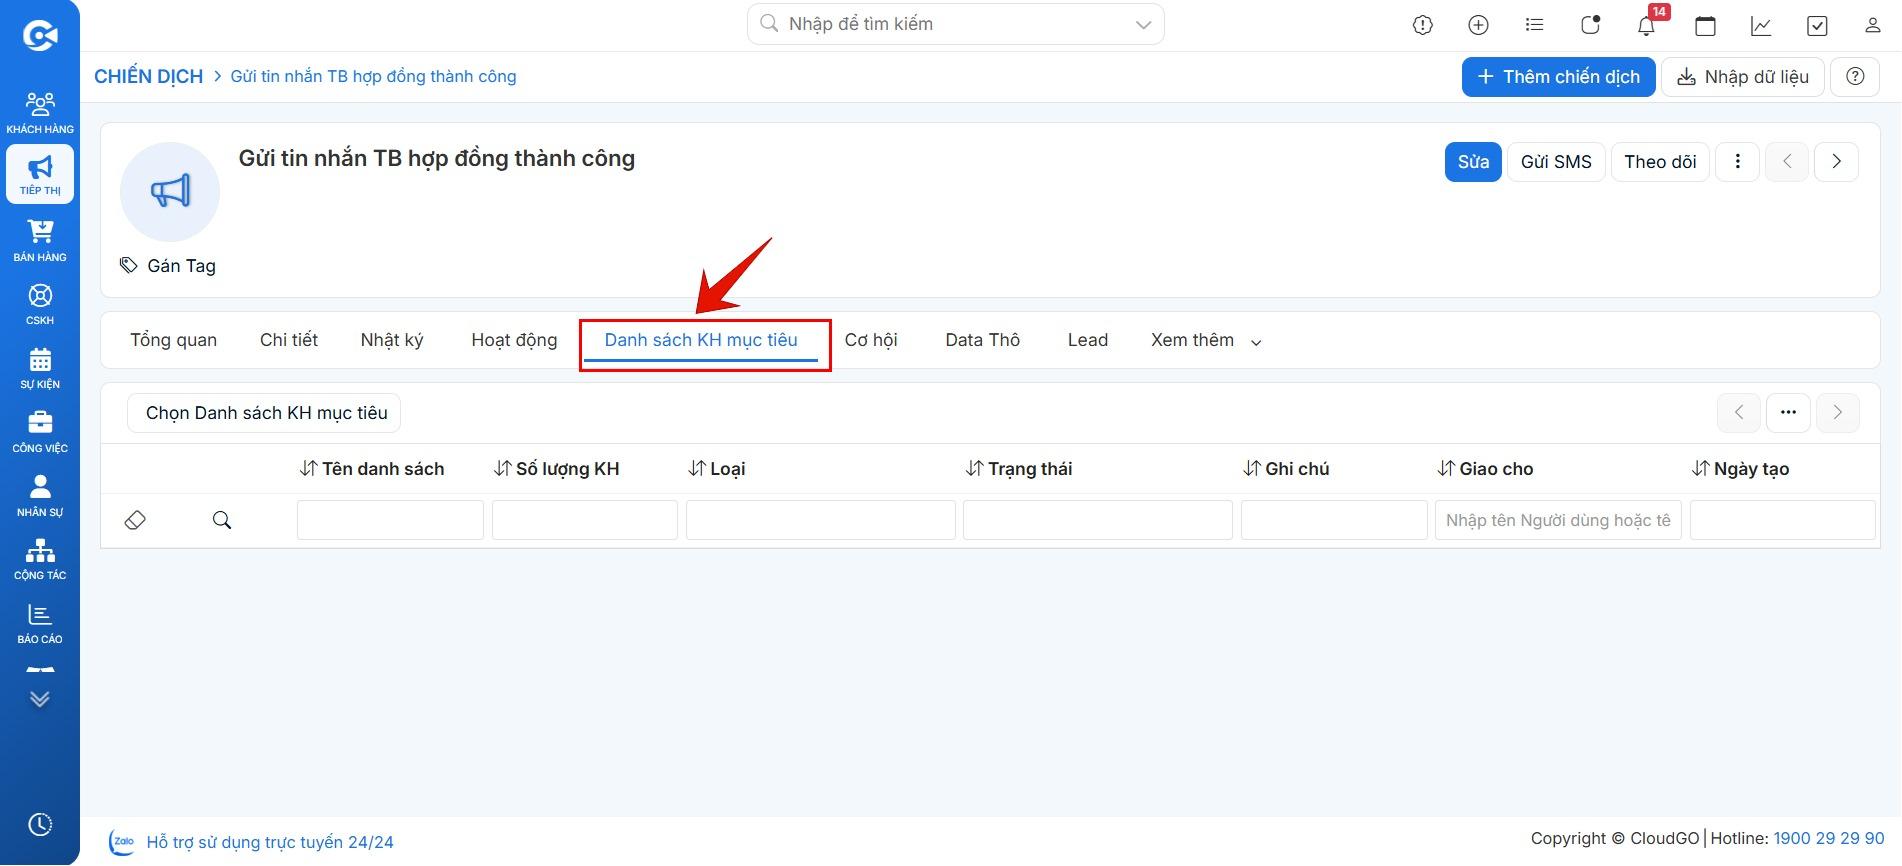Open Hỗ trợ sử dụng trực tuyến 24/24 link
Screen dimensions: 1902x866
coord(270,842)
